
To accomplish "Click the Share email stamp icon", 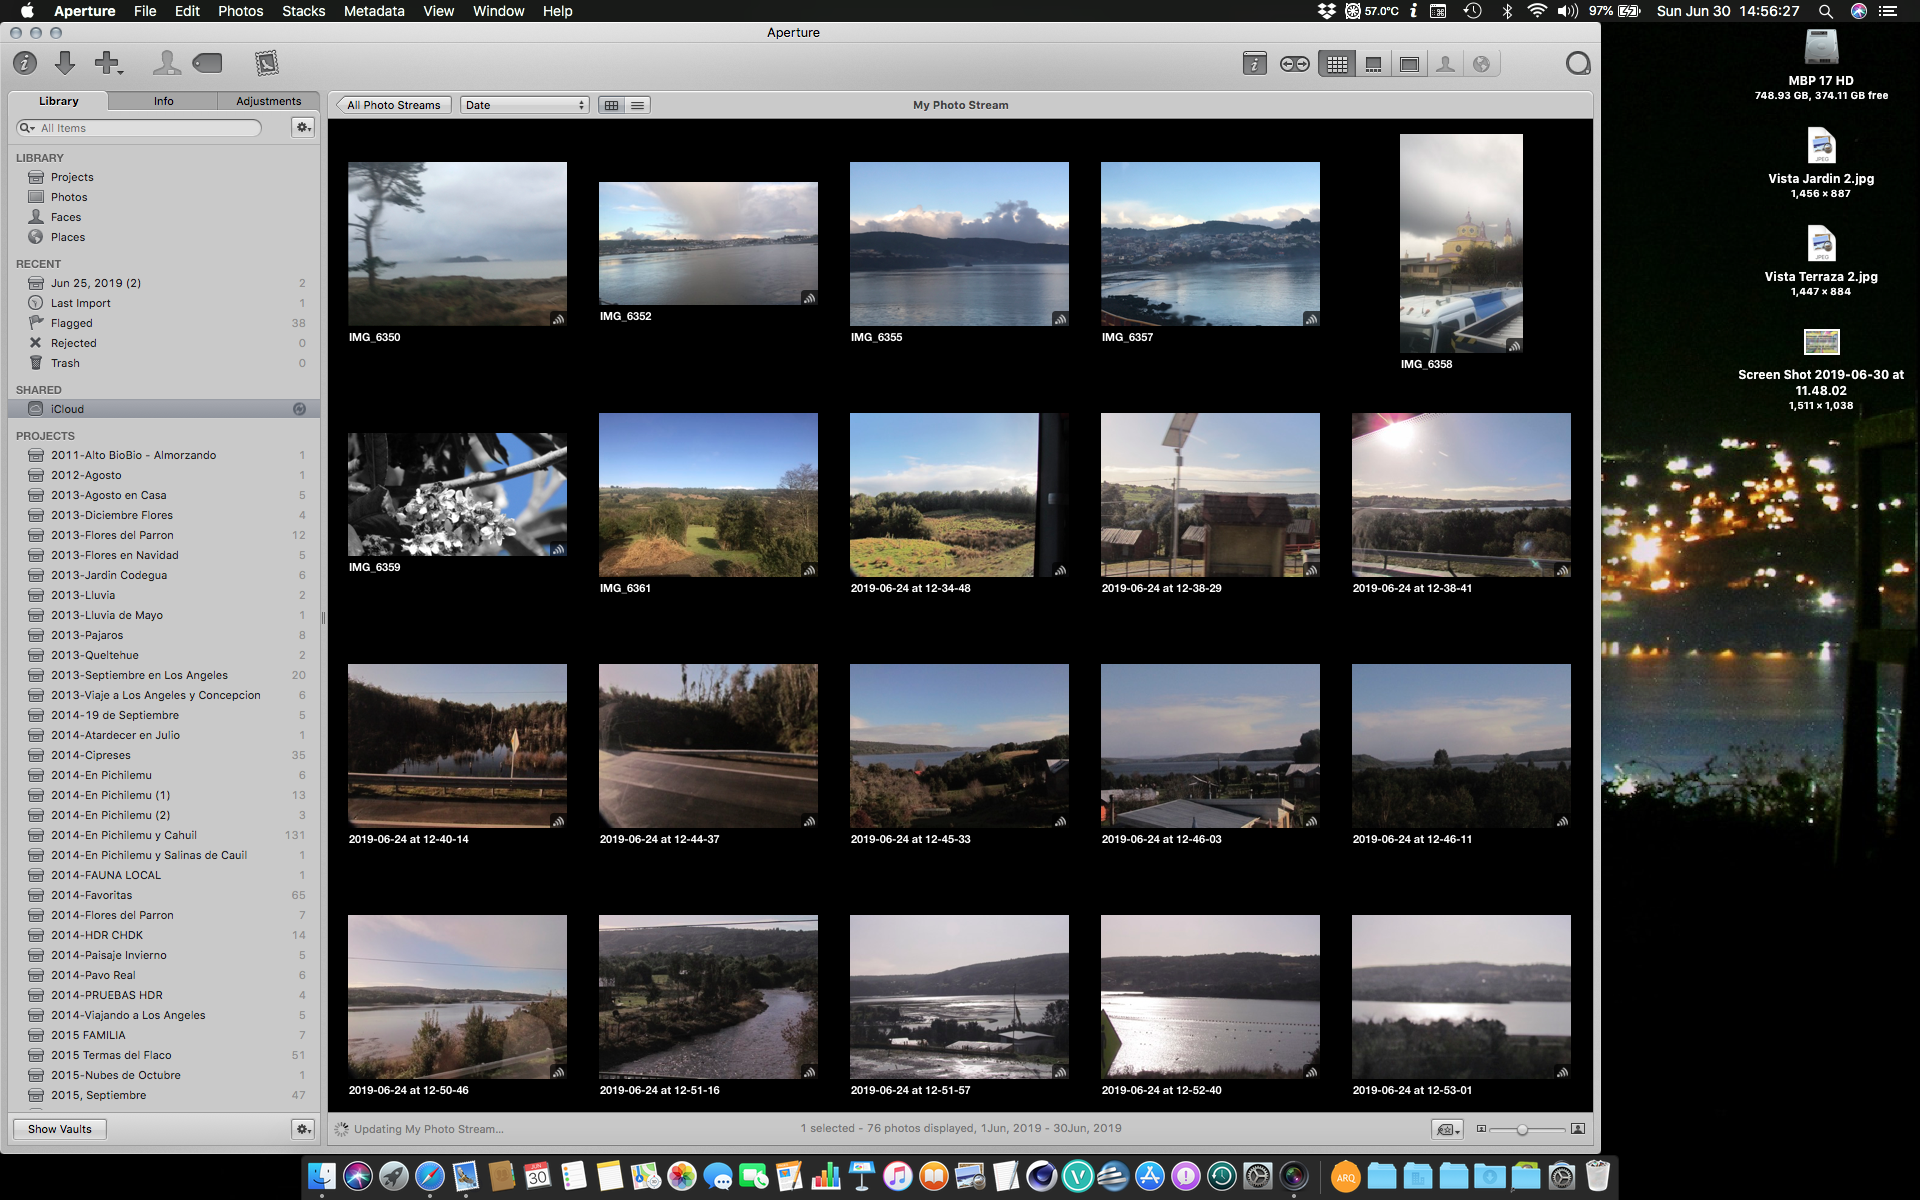I will [266, 64].
